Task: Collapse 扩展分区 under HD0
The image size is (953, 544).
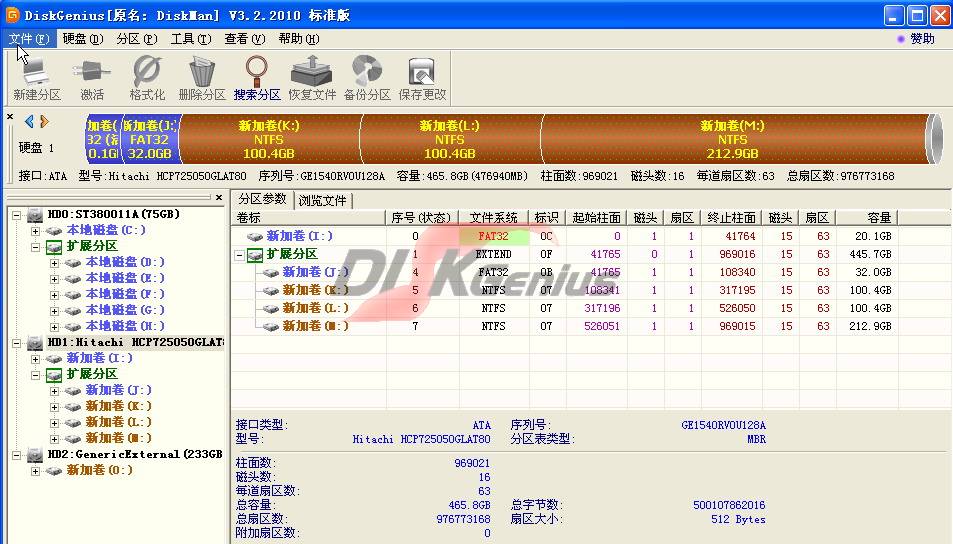Action: coord(36,247)
